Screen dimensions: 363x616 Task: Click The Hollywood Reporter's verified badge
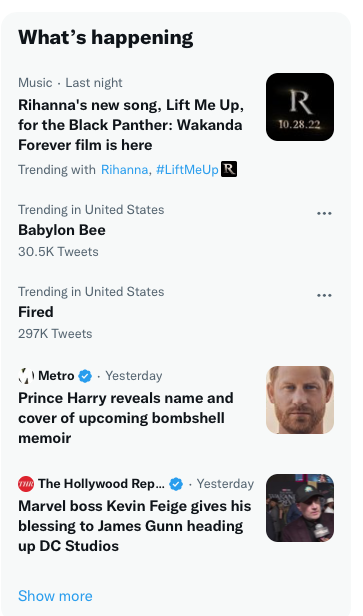pyautogui.click(x=176, y=484)
